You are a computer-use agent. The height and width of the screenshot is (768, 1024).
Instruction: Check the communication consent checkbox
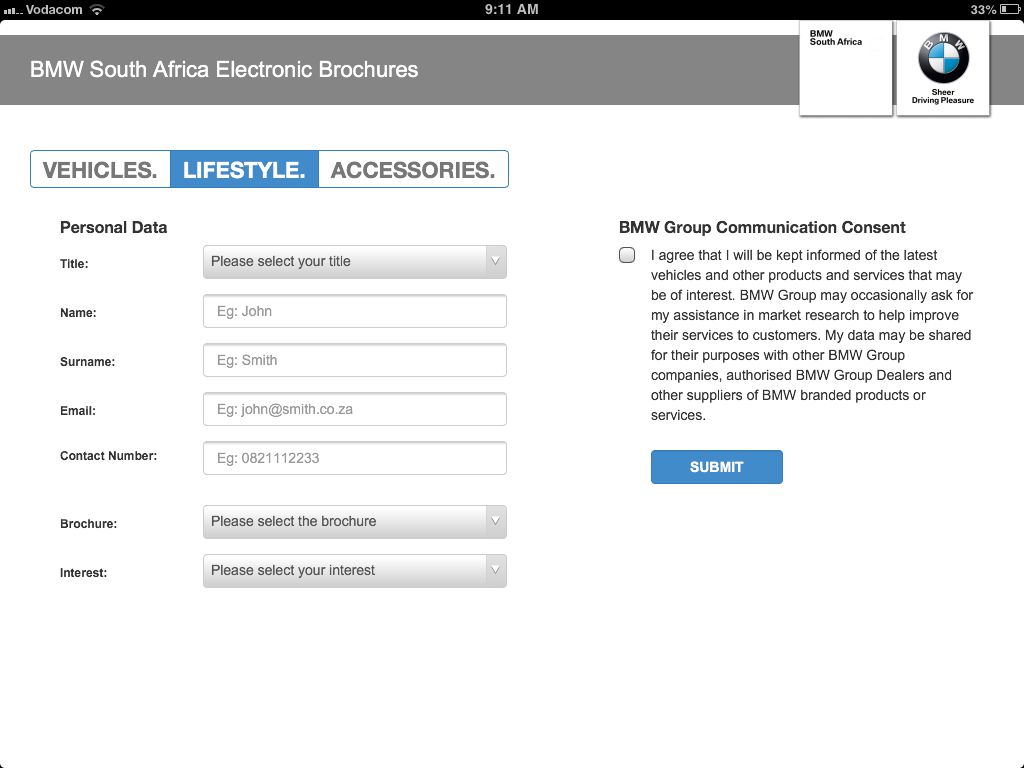627,255
